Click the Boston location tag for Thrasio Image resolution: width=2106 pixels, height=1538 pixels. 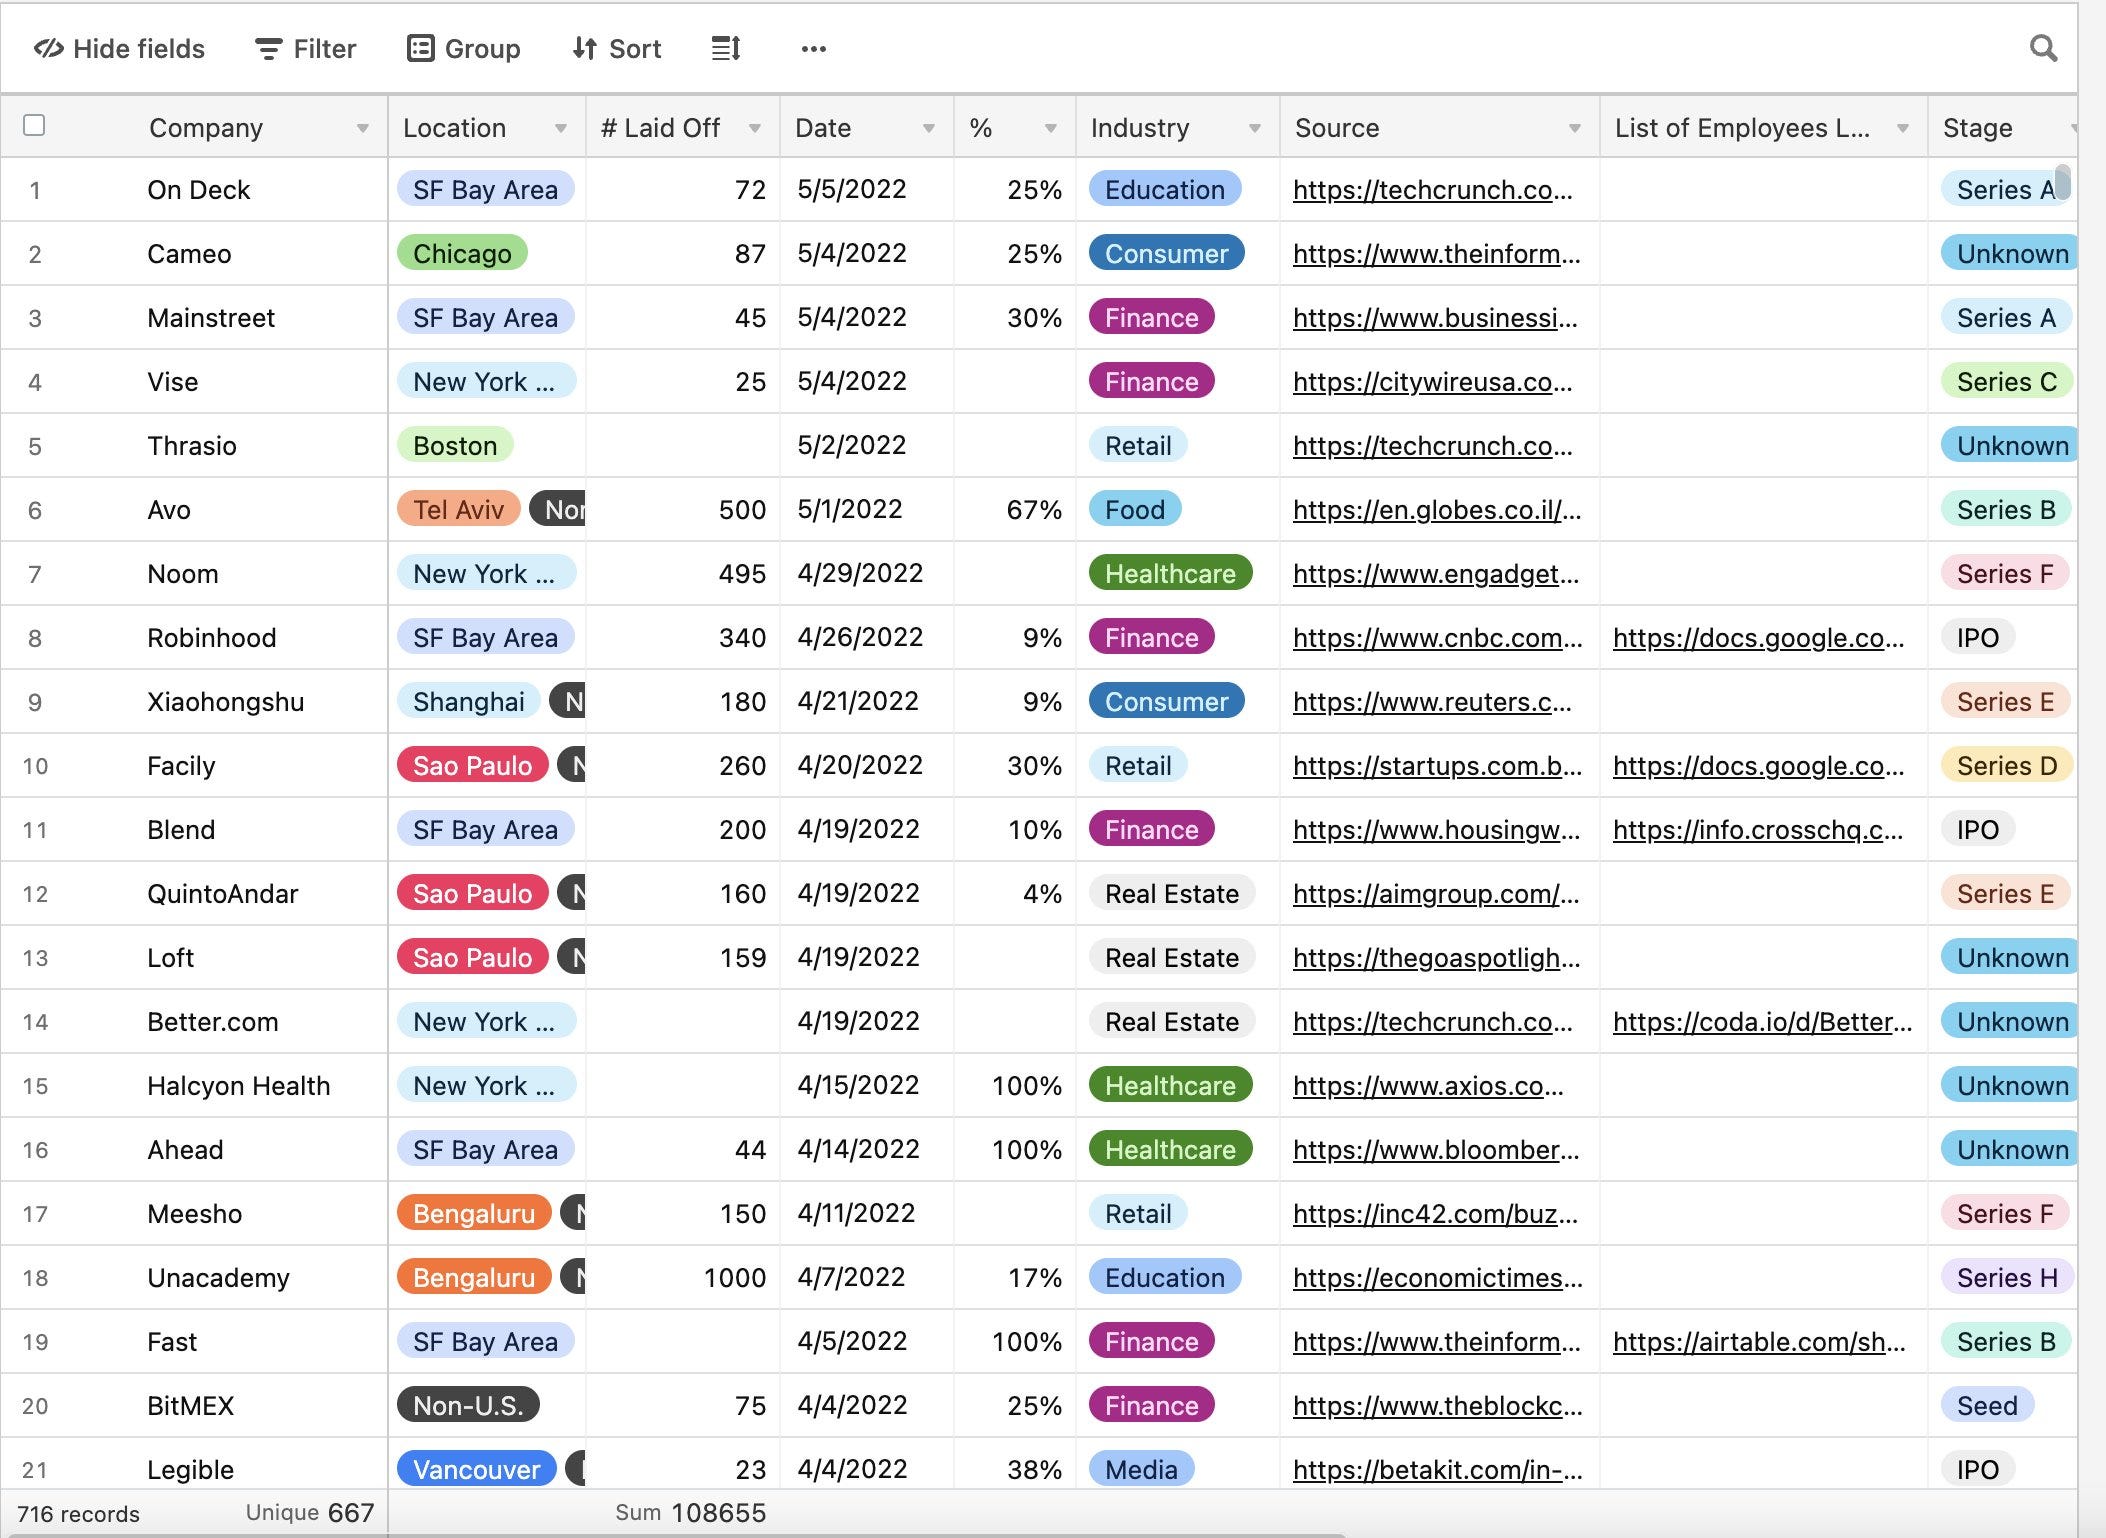point(455,446)
